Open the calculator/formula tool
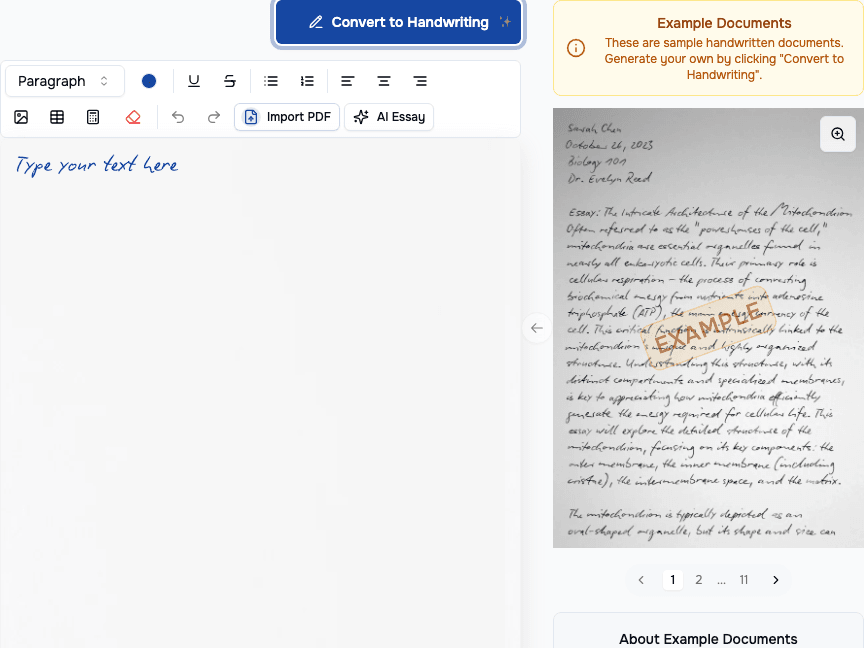The height and width of the screenshot is (648, 864). pos(93,117)
